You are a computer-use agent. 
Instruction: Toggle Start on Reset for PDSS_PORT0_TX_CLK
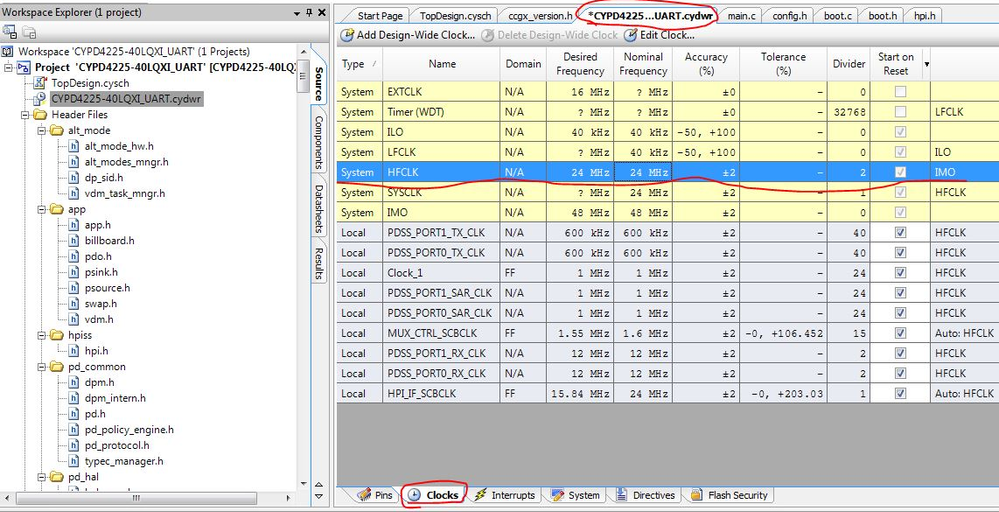900,253
